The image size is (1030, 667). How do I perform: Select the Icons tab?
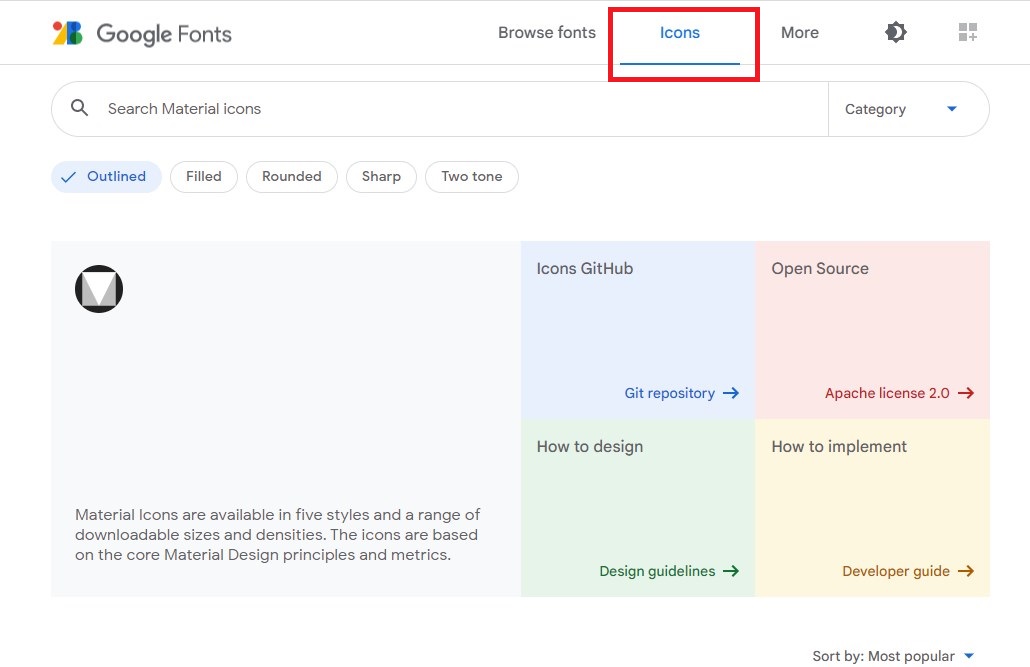point(680,32)
